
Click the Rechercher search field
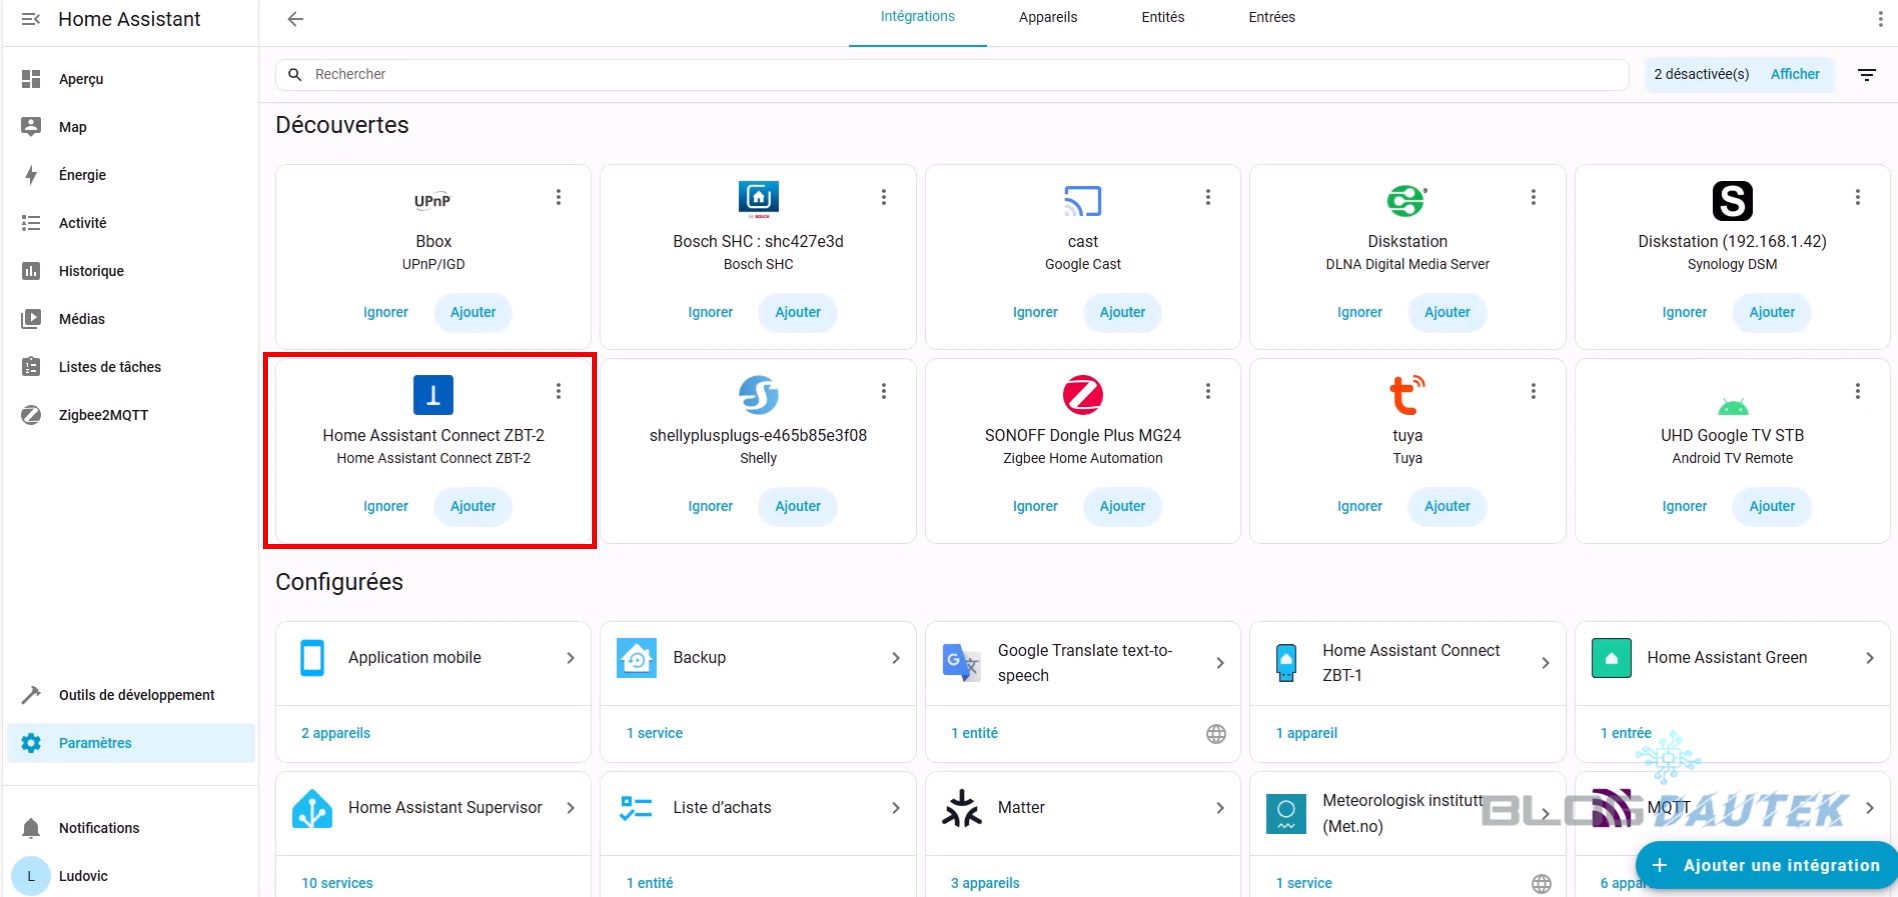950,74
